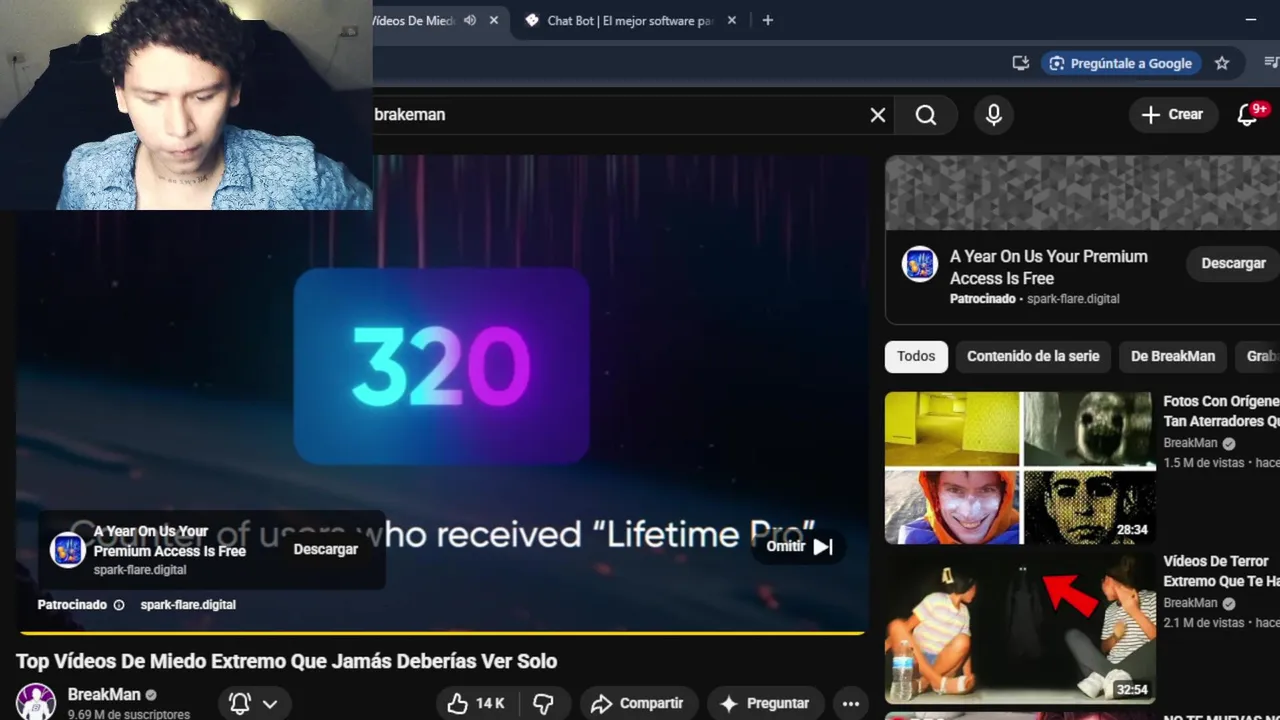This screenshot has width=1280, height=720.
Task: Open the BreakMan channel avatar
Action: coord(36,702)
